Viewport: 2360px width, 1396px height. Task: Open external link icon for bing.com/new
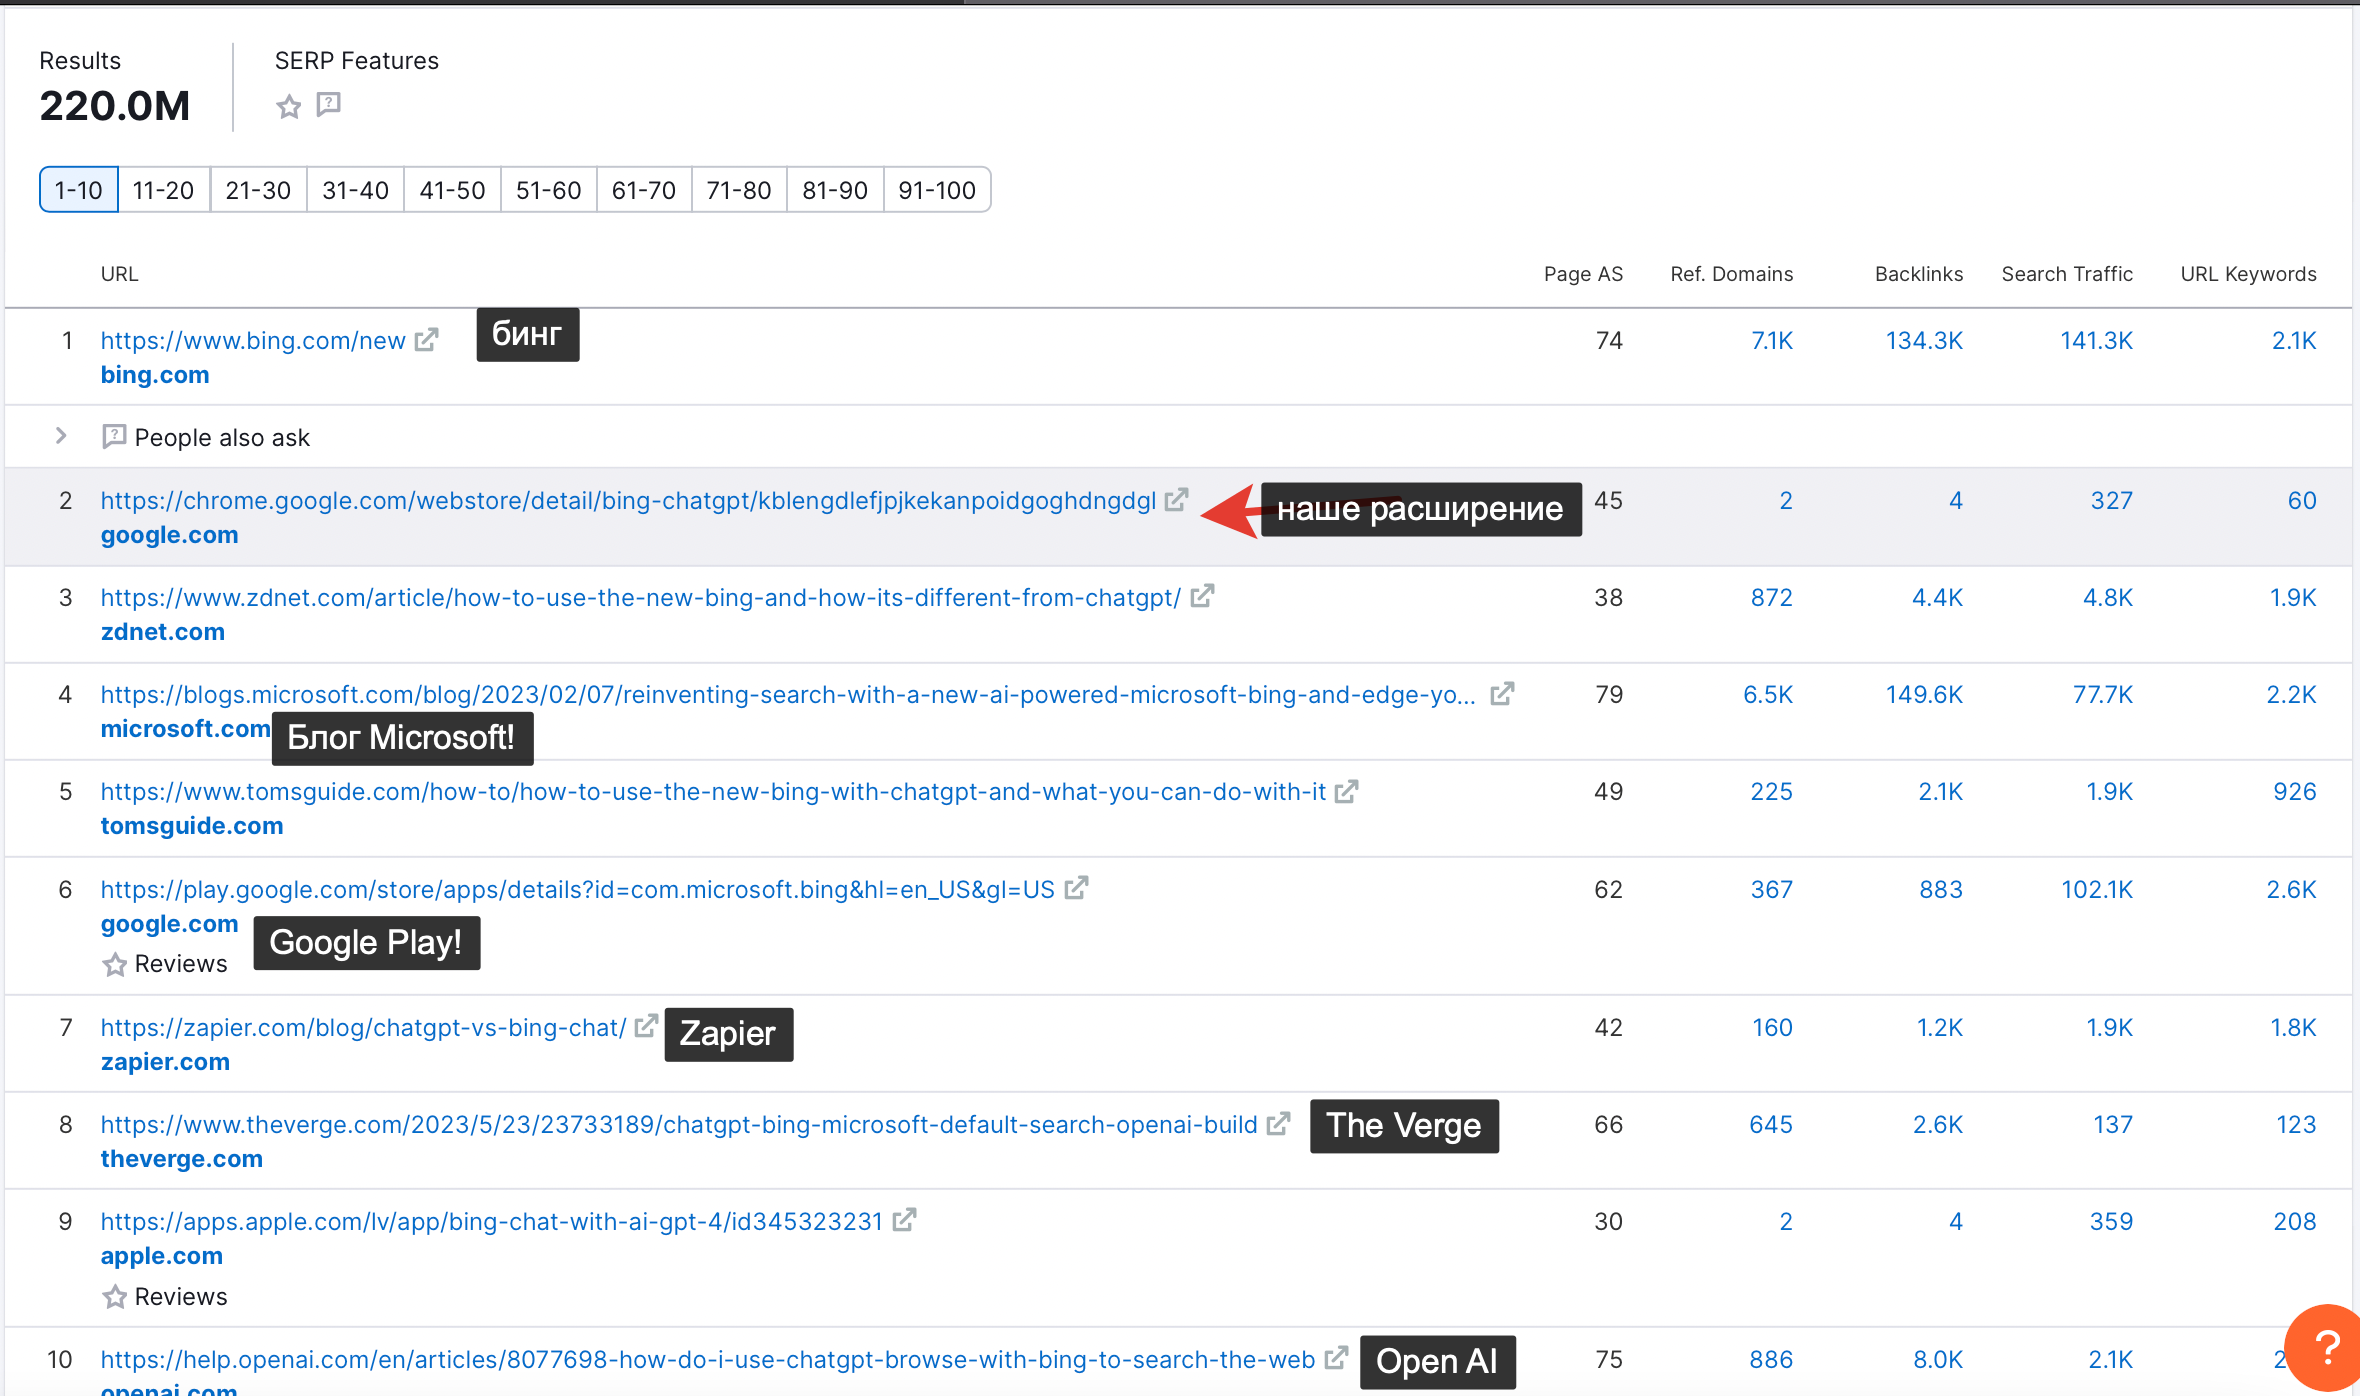tap(427, 340)
